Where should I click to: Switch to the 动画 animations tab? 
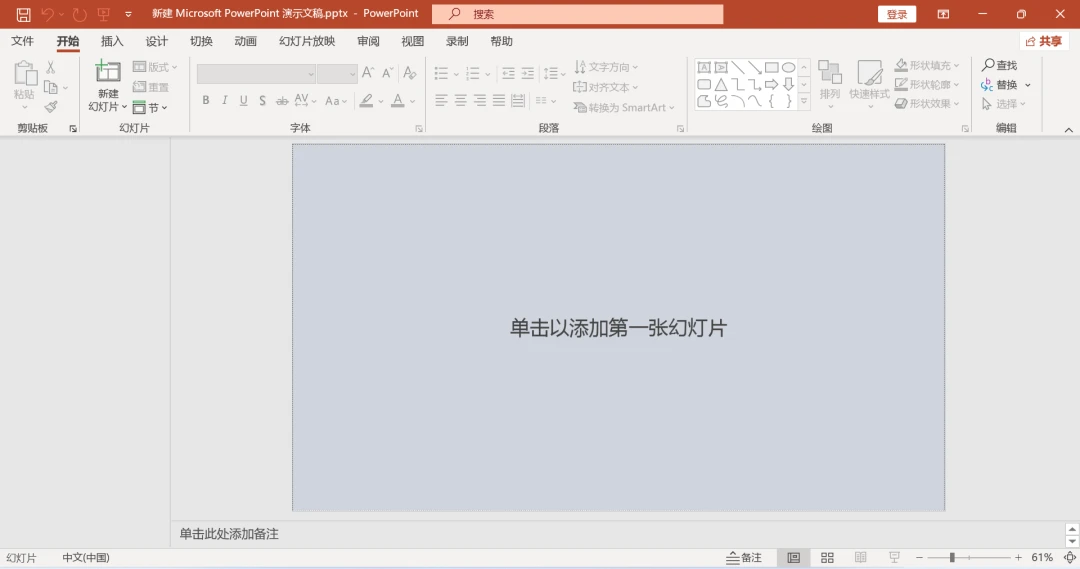pos(245,41)
